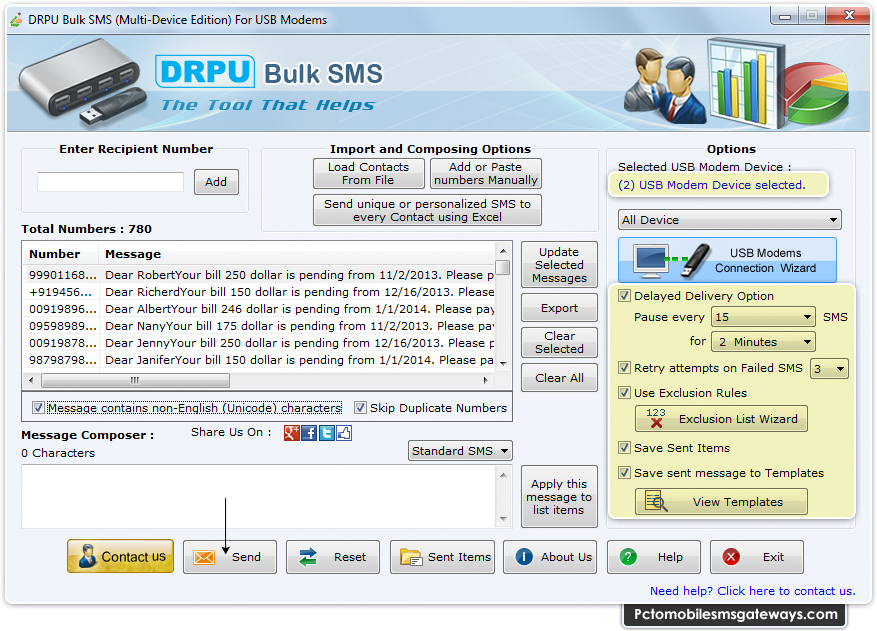Click Need help contact us link
Viewport: 877px width, 631px height.
[752, 591]
